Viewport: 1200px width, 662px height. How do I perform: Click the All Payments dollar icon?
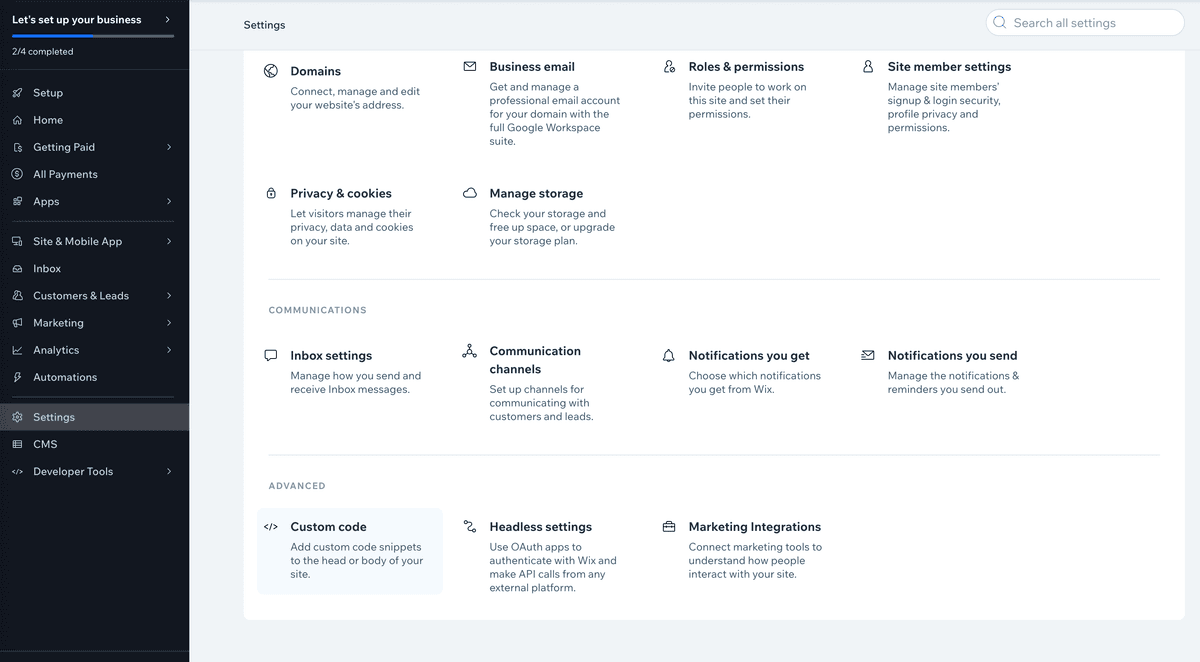click(x=17, y=174)
